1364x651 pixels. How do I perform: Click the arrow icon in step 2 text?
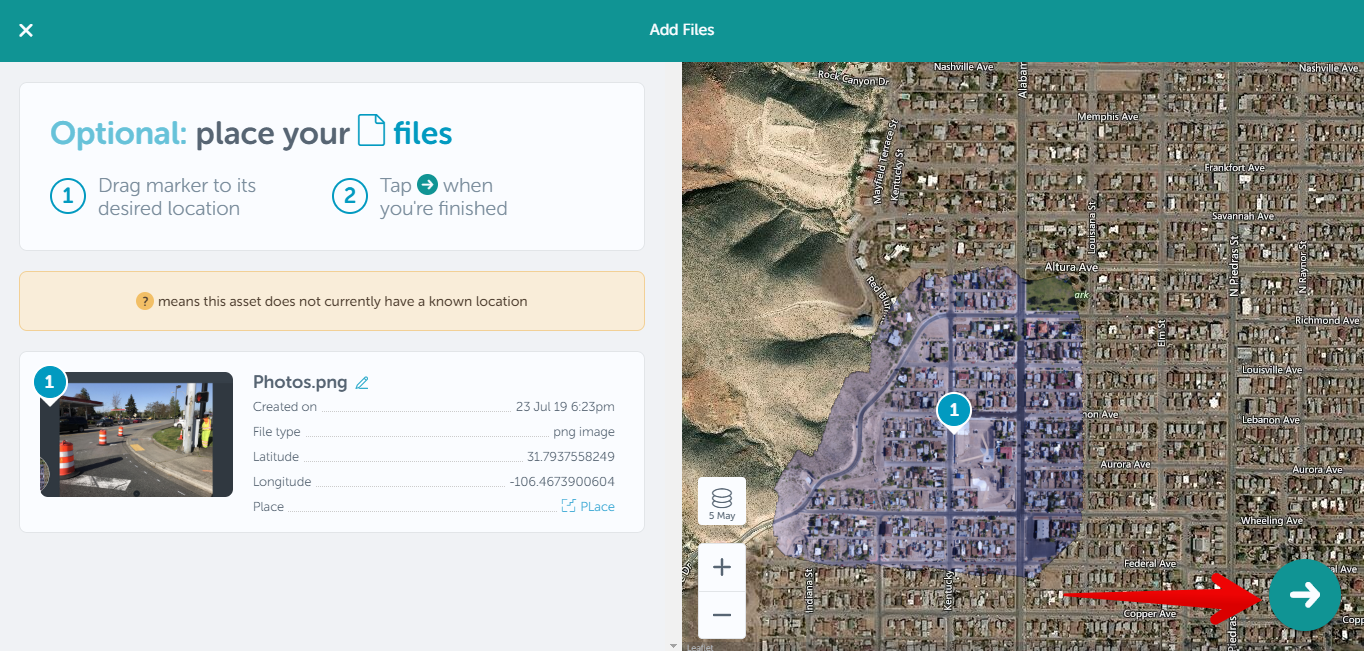(427, 185)
